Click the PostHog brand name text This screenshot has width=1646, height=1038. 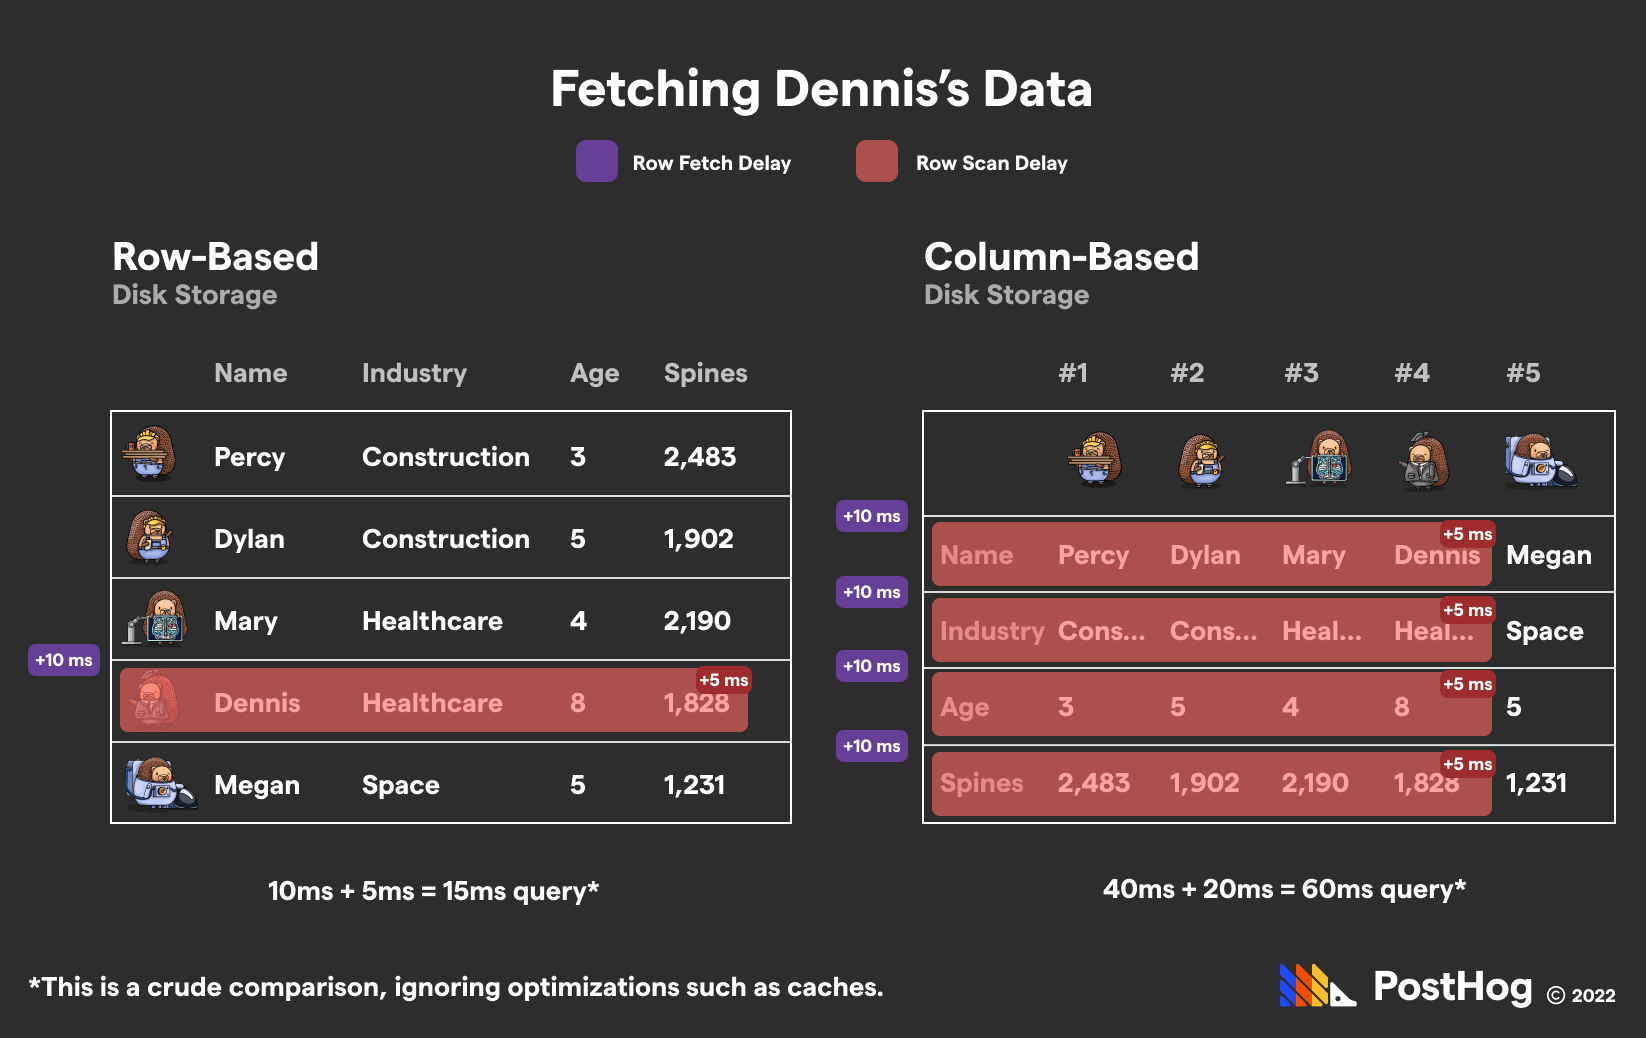[x=1452, y=987]
